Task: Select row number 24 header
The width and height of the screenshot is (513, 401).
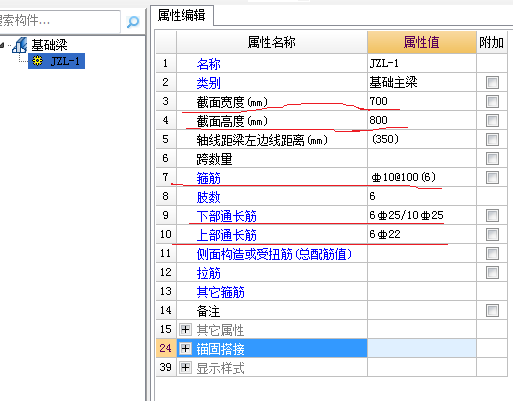Action: 166,348
